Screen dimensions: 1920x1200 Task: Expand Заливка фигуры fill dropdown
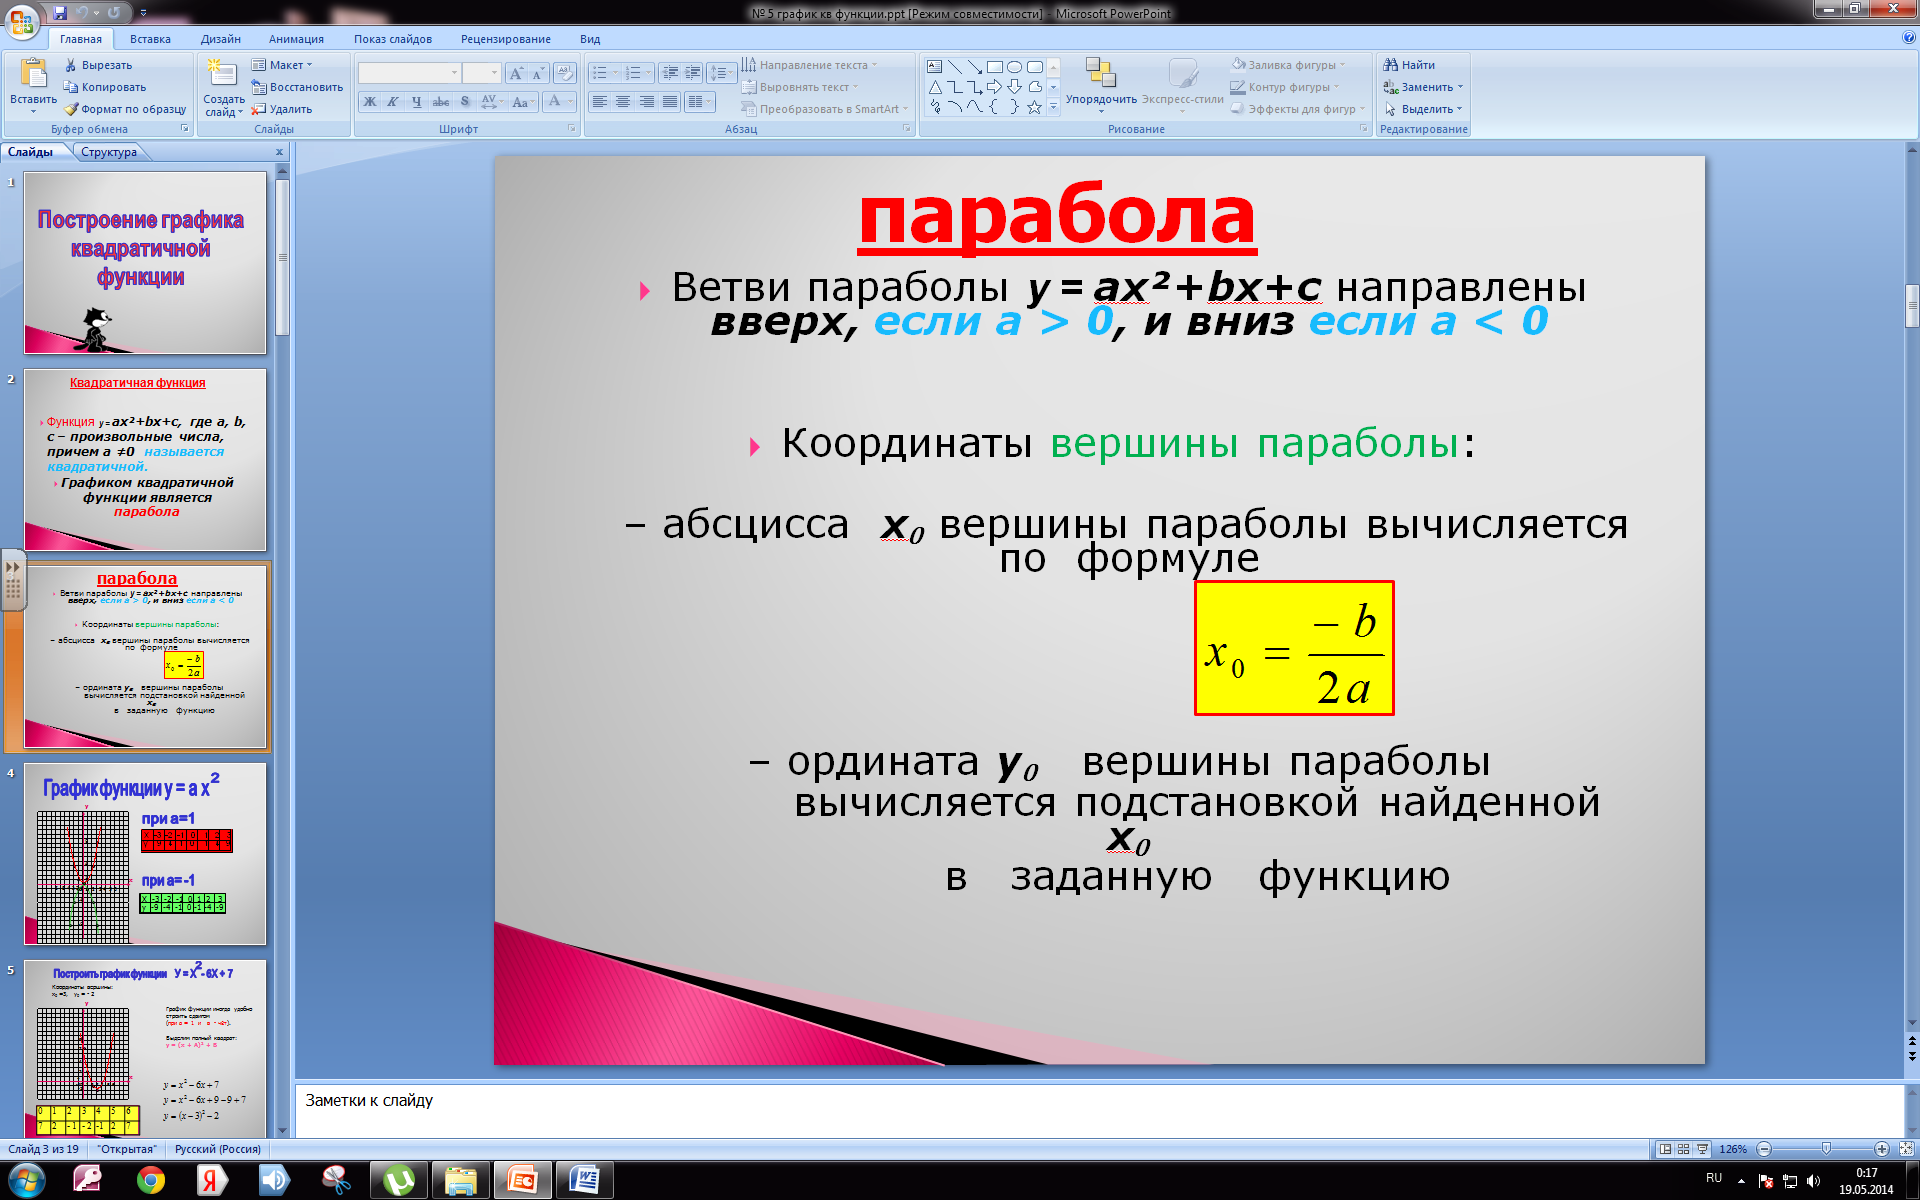(1343, 65)
